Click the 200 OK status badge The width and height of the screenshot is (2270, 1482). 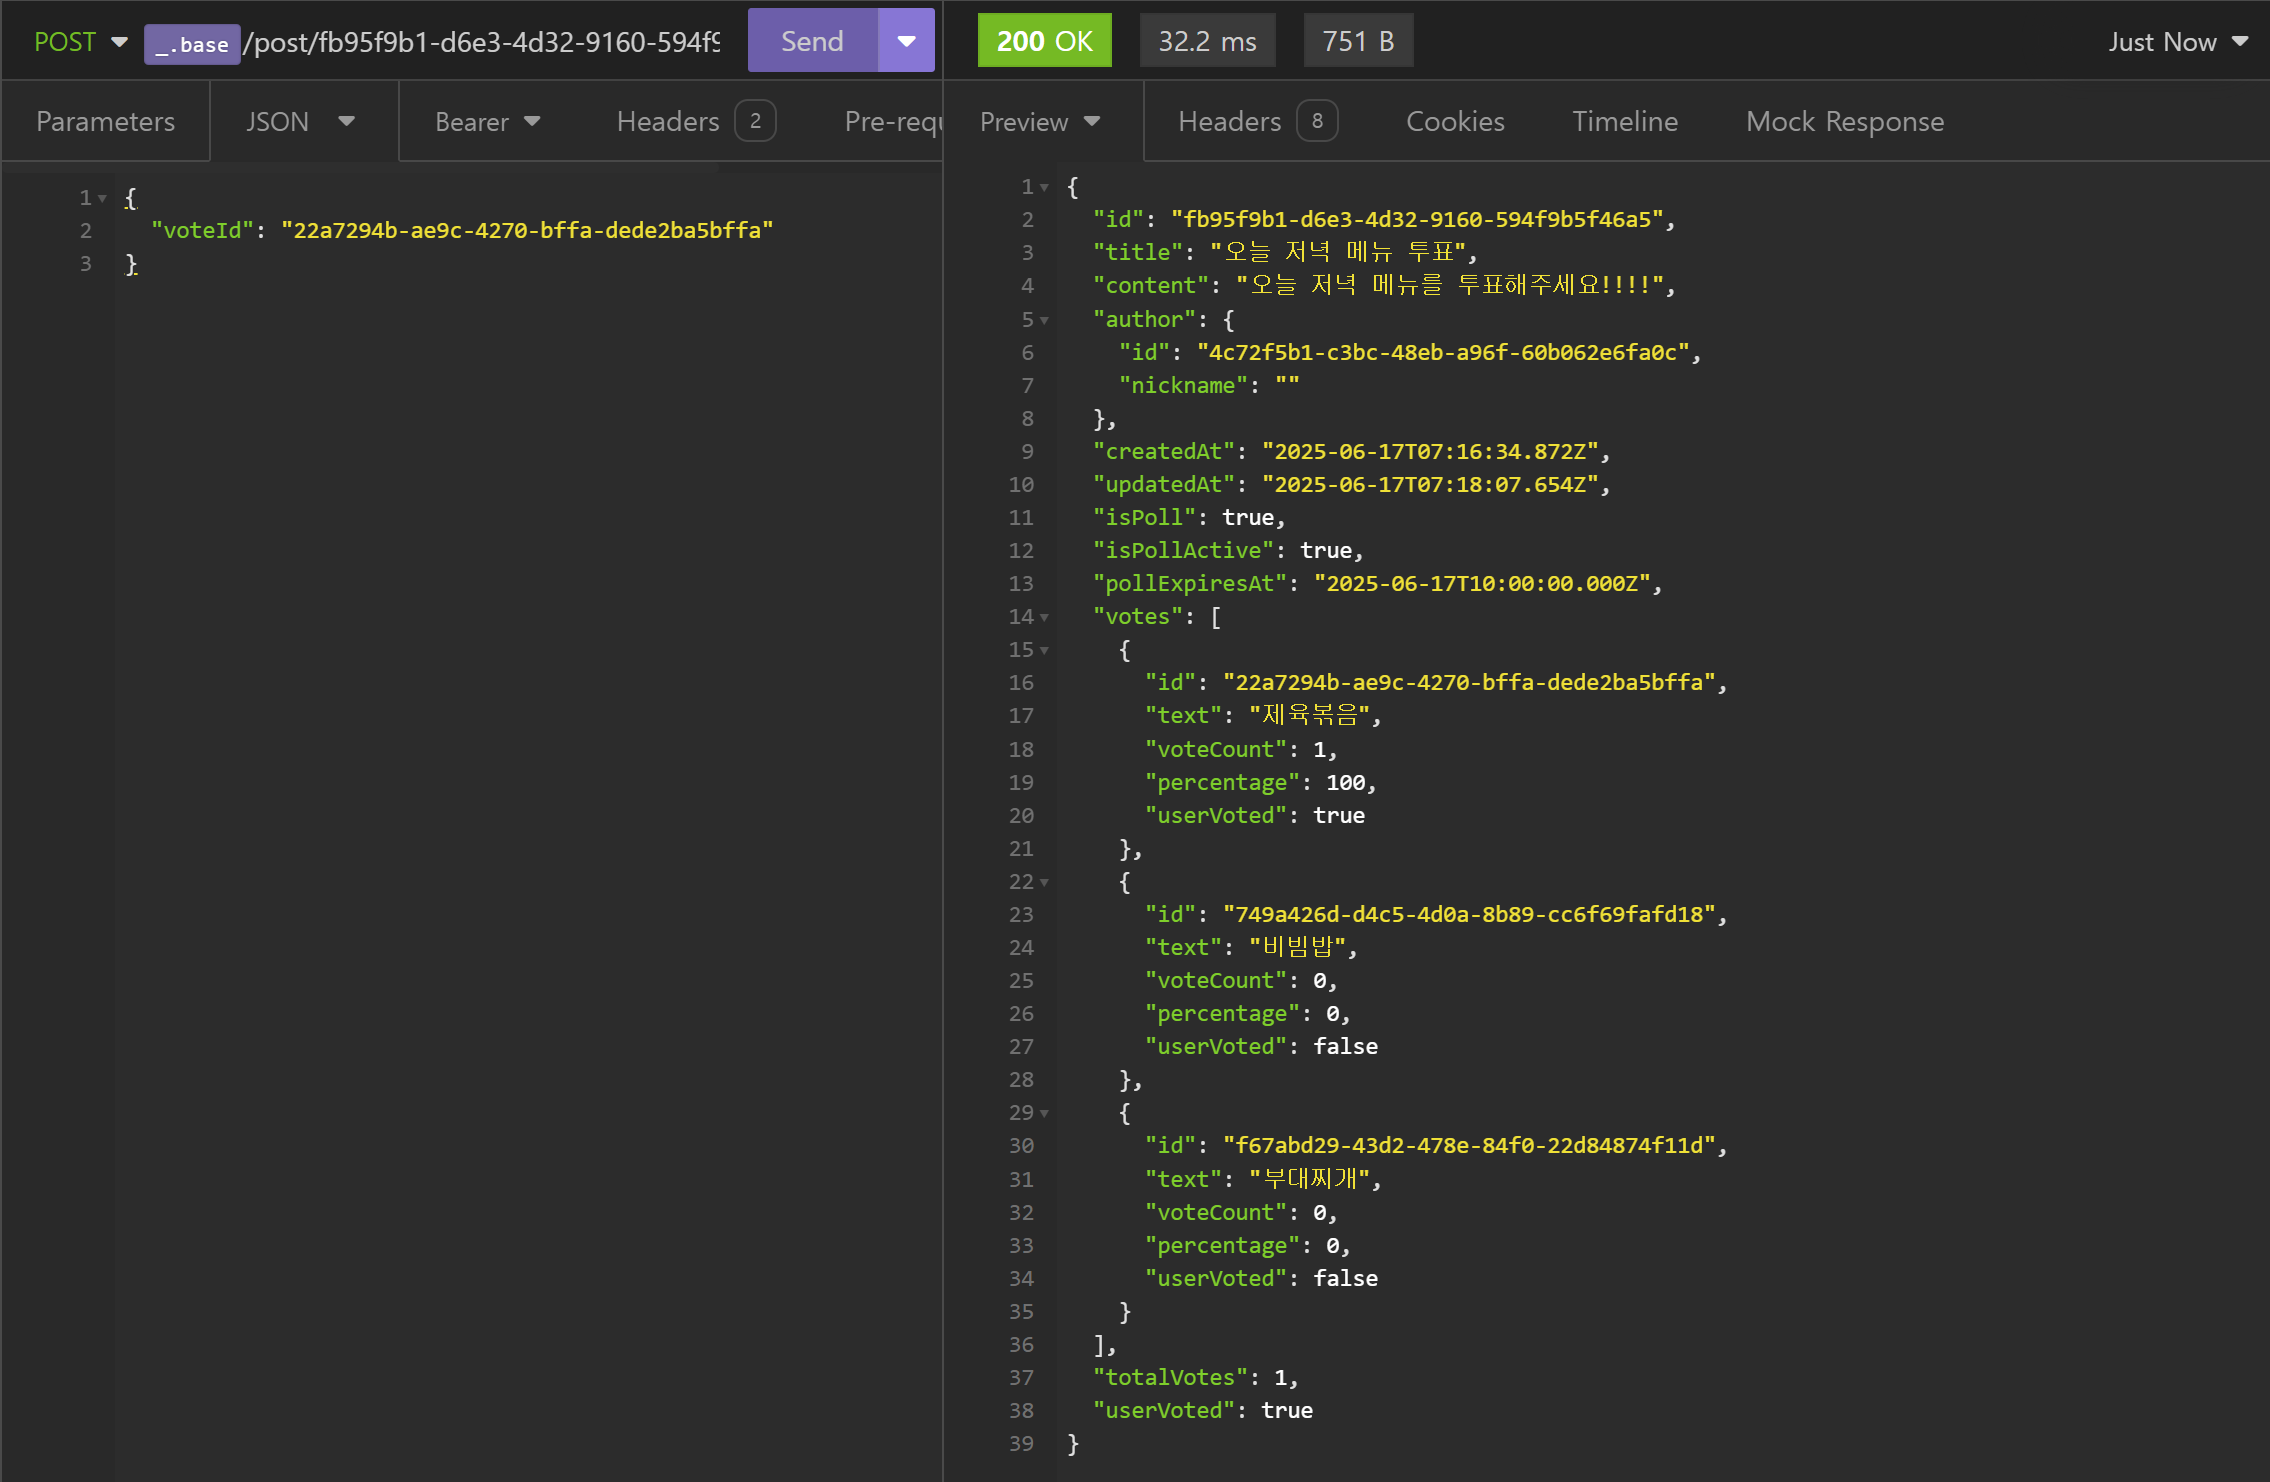tap(1044, 41)
